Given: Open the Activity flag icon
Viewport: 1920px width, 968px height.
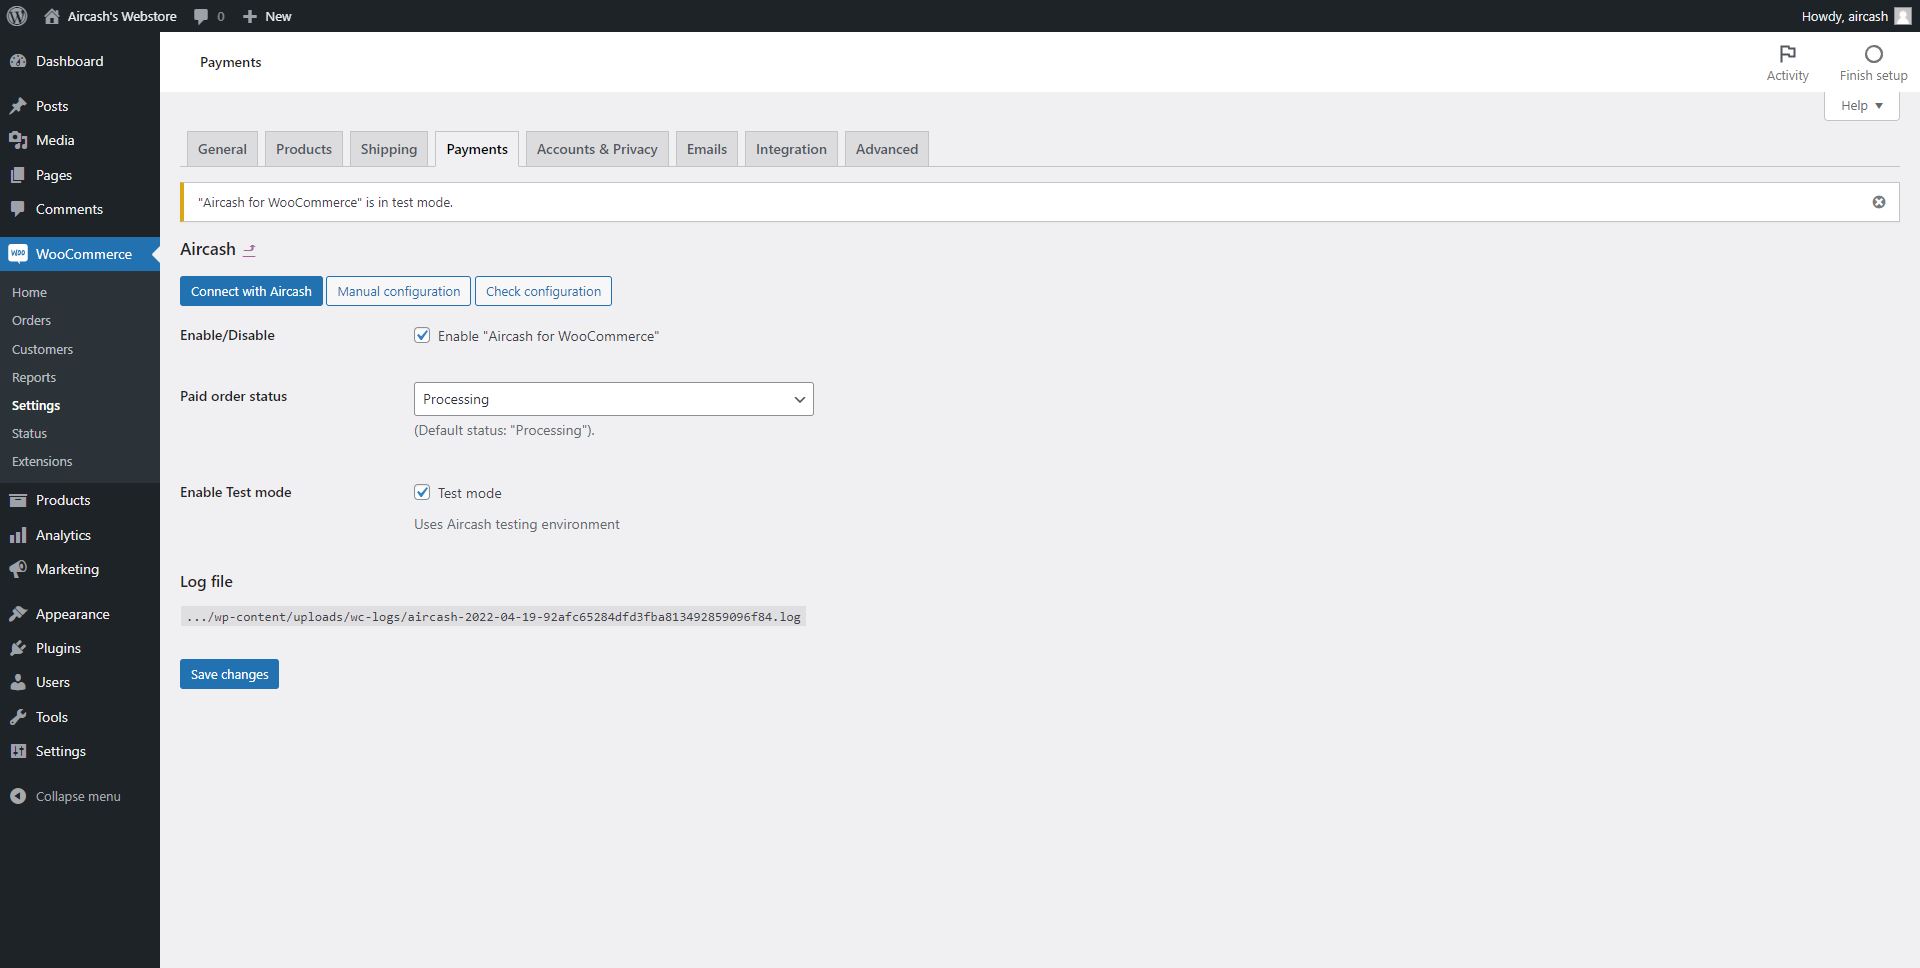Looking at the screenshot, I should [1787, 54].
